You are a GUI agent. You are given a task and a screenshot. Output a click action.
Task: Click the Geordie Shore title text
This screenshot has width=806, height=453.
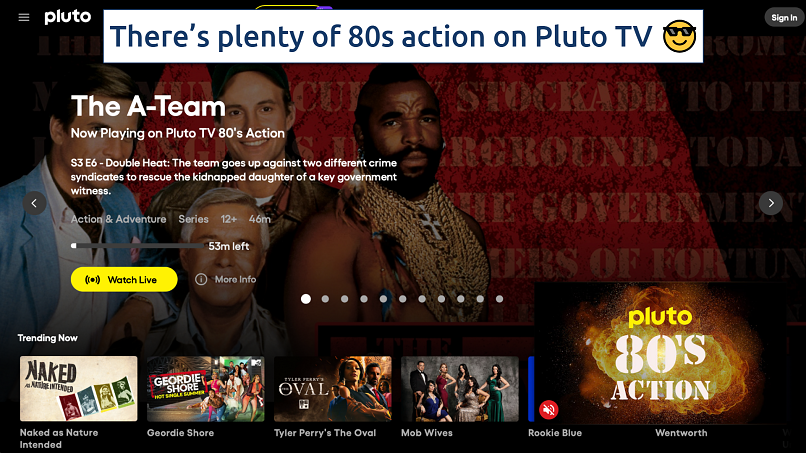[180, 433]
